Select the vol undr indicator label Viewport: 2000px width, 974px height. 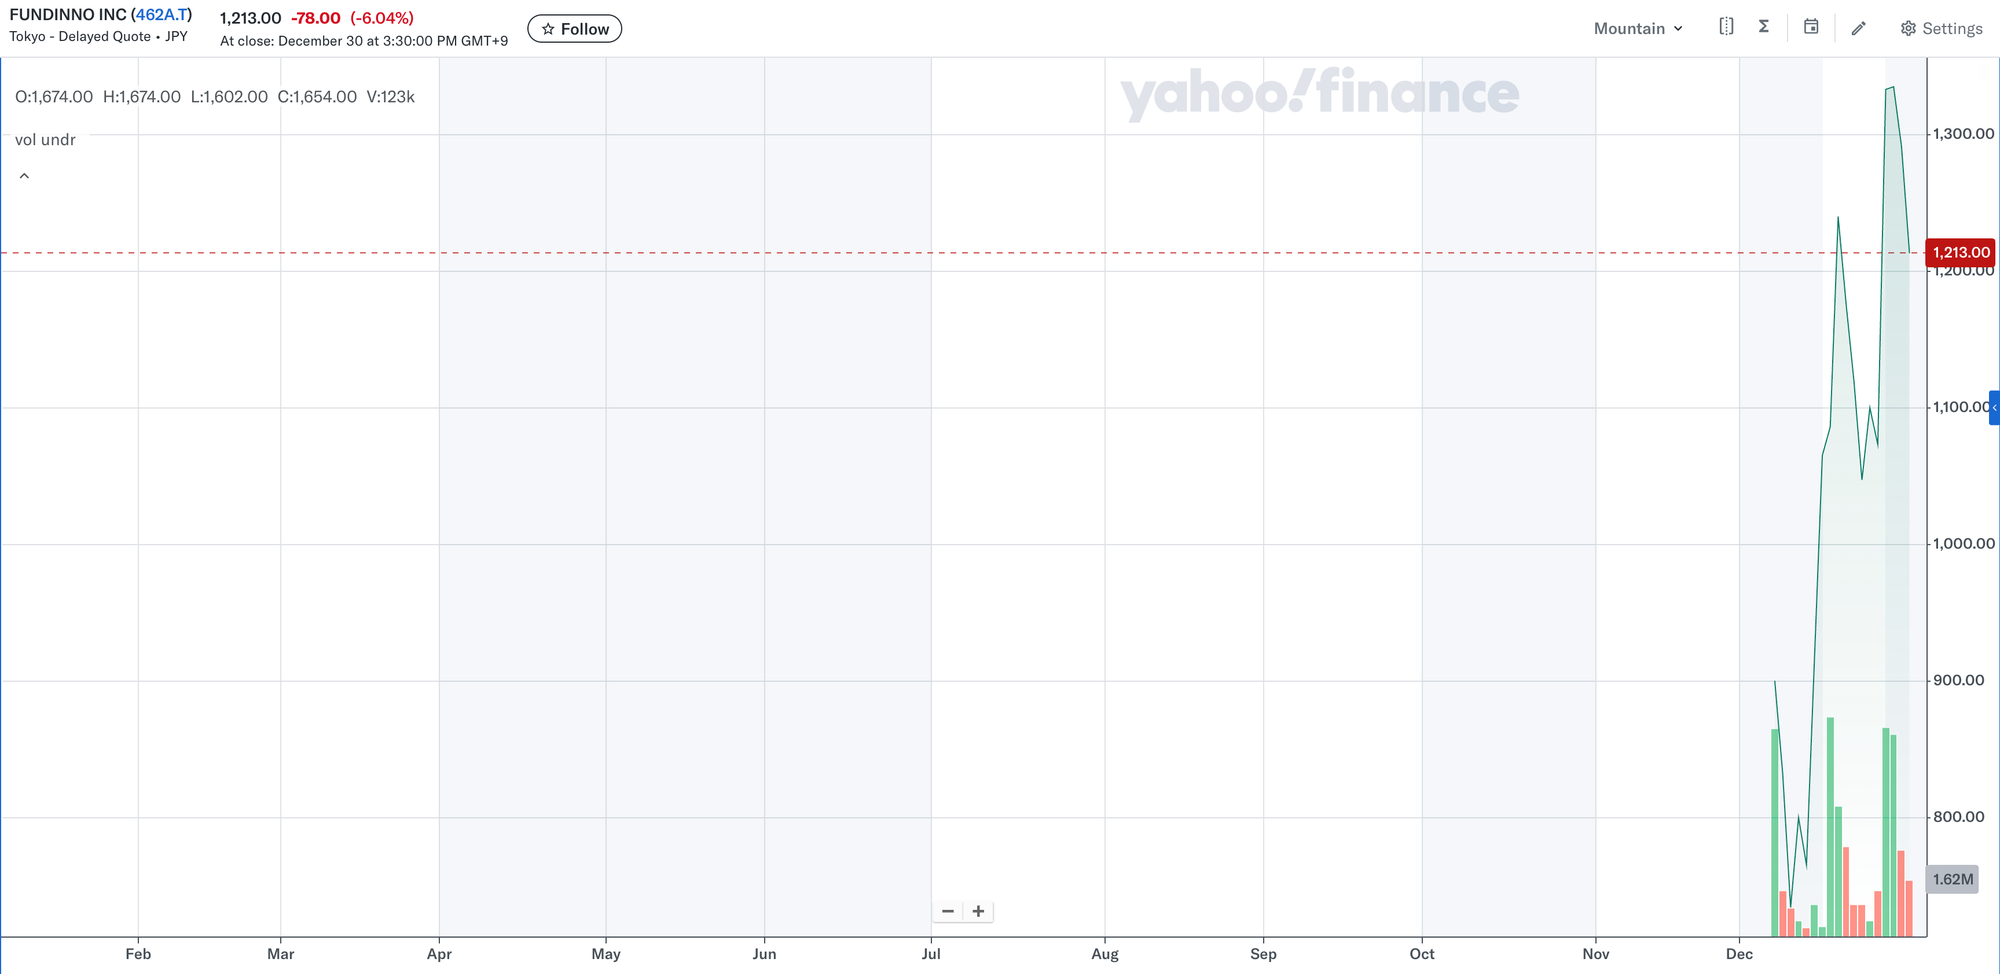(45, 140)
